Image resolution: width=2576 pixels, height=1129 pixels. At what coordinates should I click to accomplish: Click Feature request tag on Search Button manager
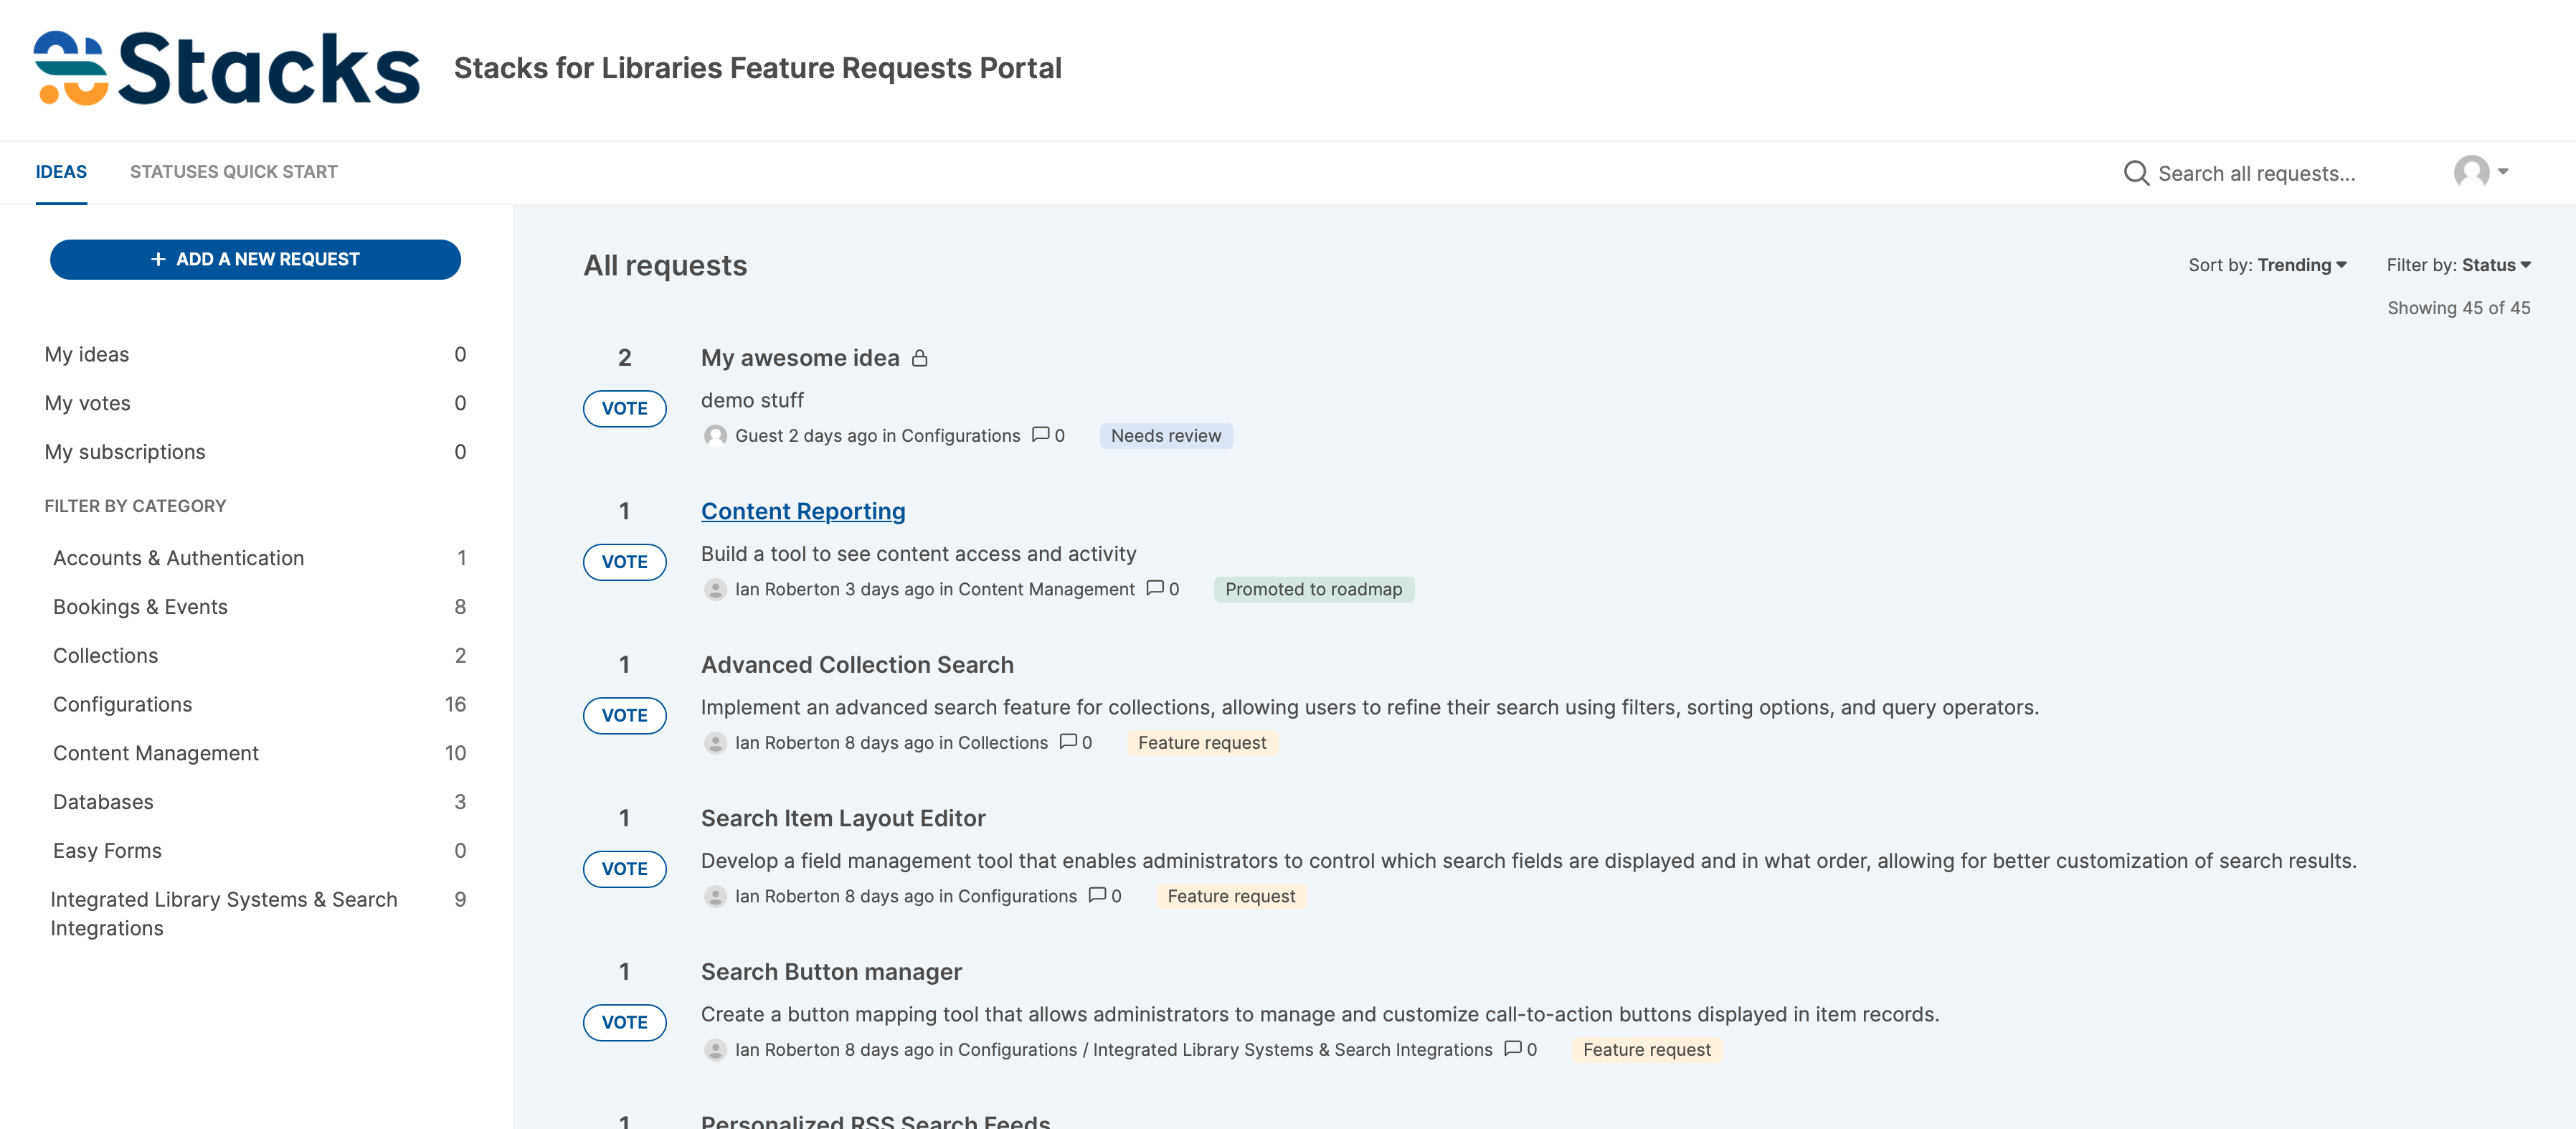[1646, 1050]
